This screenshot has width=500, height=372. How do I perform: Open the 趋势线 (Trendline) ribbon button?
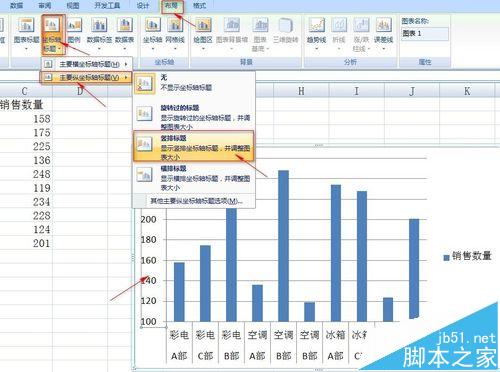coord(316,33)
